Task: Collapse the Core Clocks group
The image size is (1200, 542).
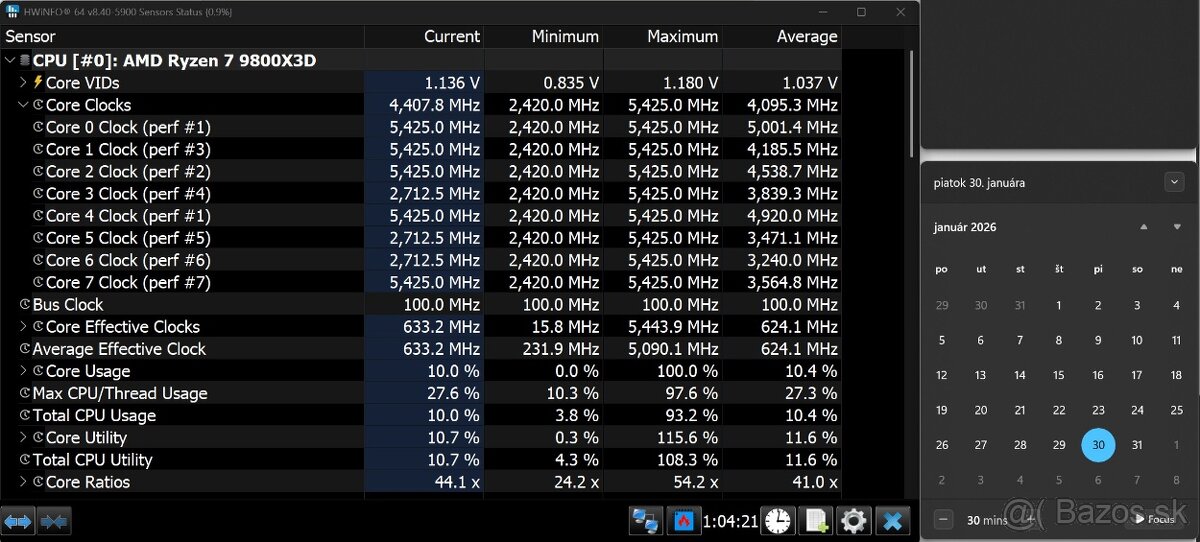Action: click(x=23, y=105)
